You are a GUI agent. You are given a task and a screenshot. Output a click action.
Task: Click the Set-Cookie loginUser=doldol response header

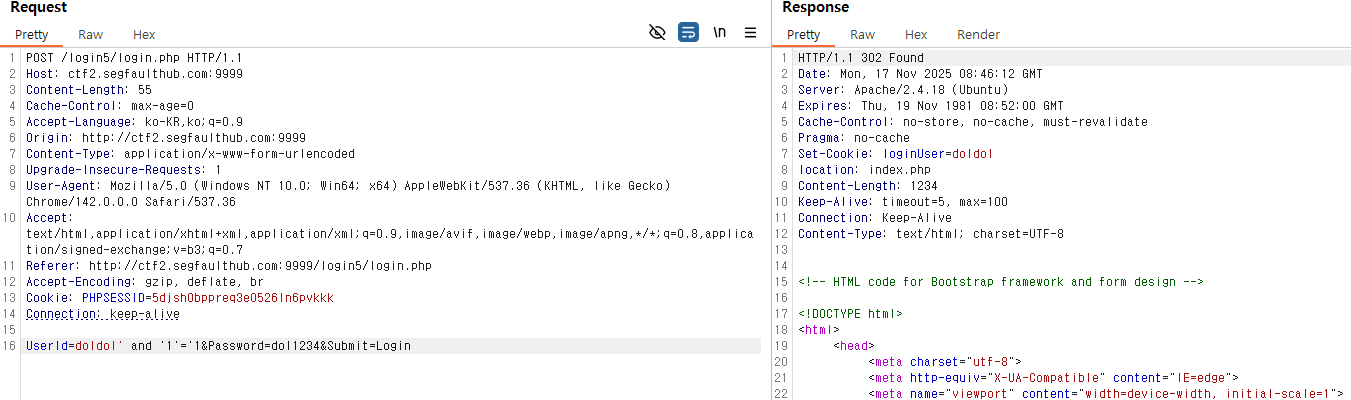point(895,154)
